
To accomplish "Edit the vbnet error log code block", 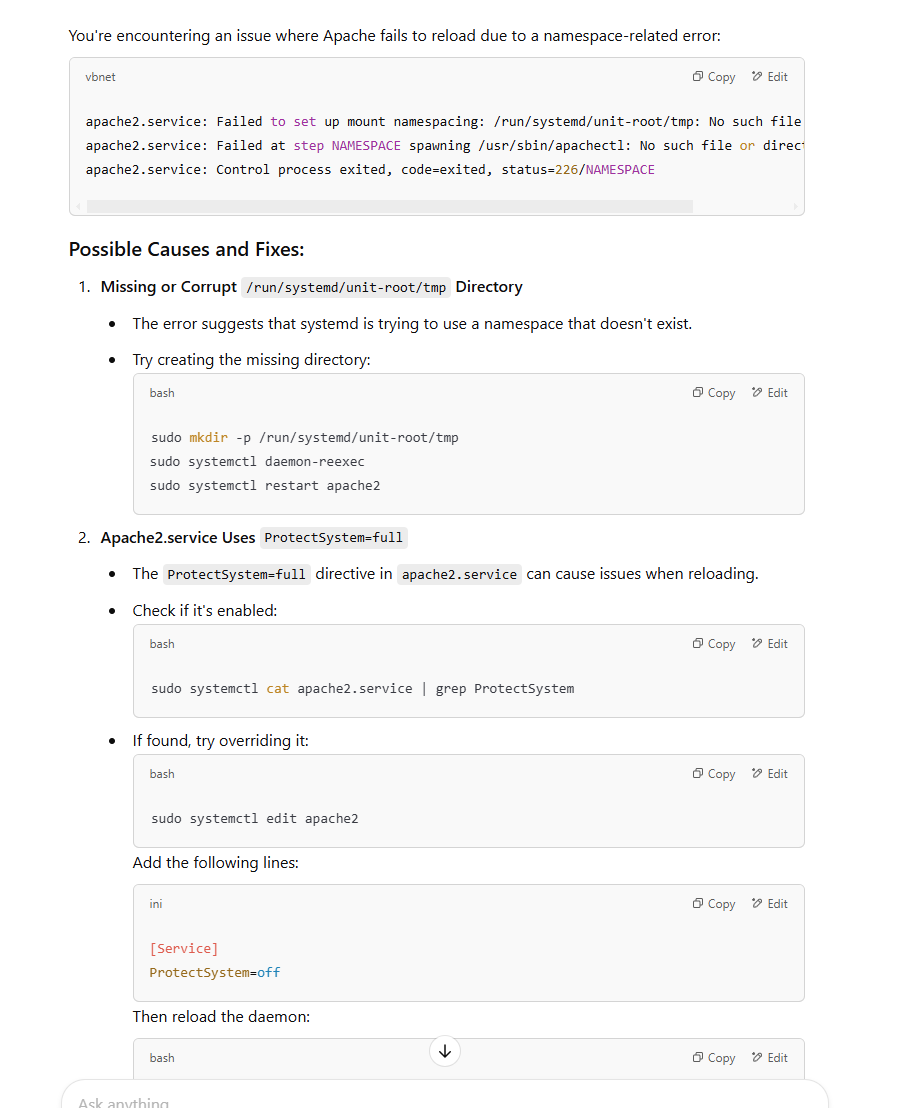I will tap(770, 77).
